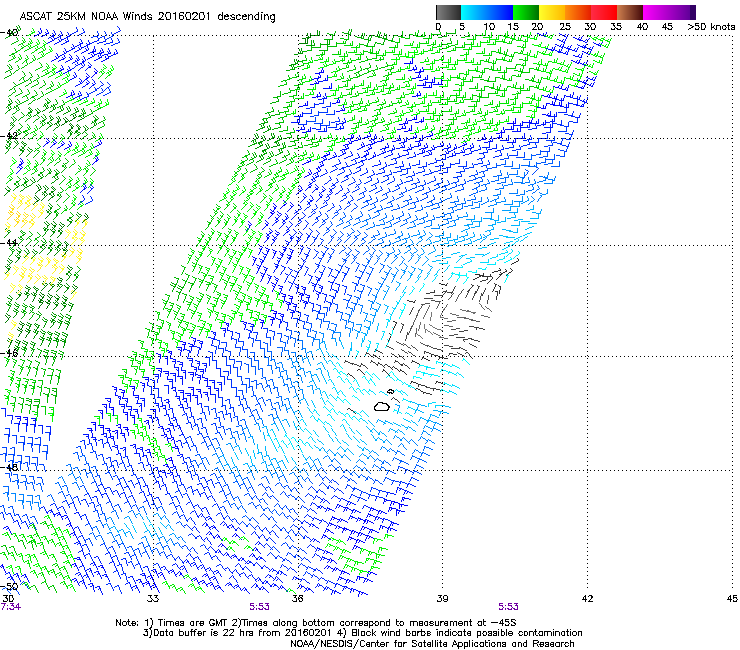This screenshot has width=740, height=650.
Task: Click the red 30–35 knots legend segment
Action: pos(604,12)
